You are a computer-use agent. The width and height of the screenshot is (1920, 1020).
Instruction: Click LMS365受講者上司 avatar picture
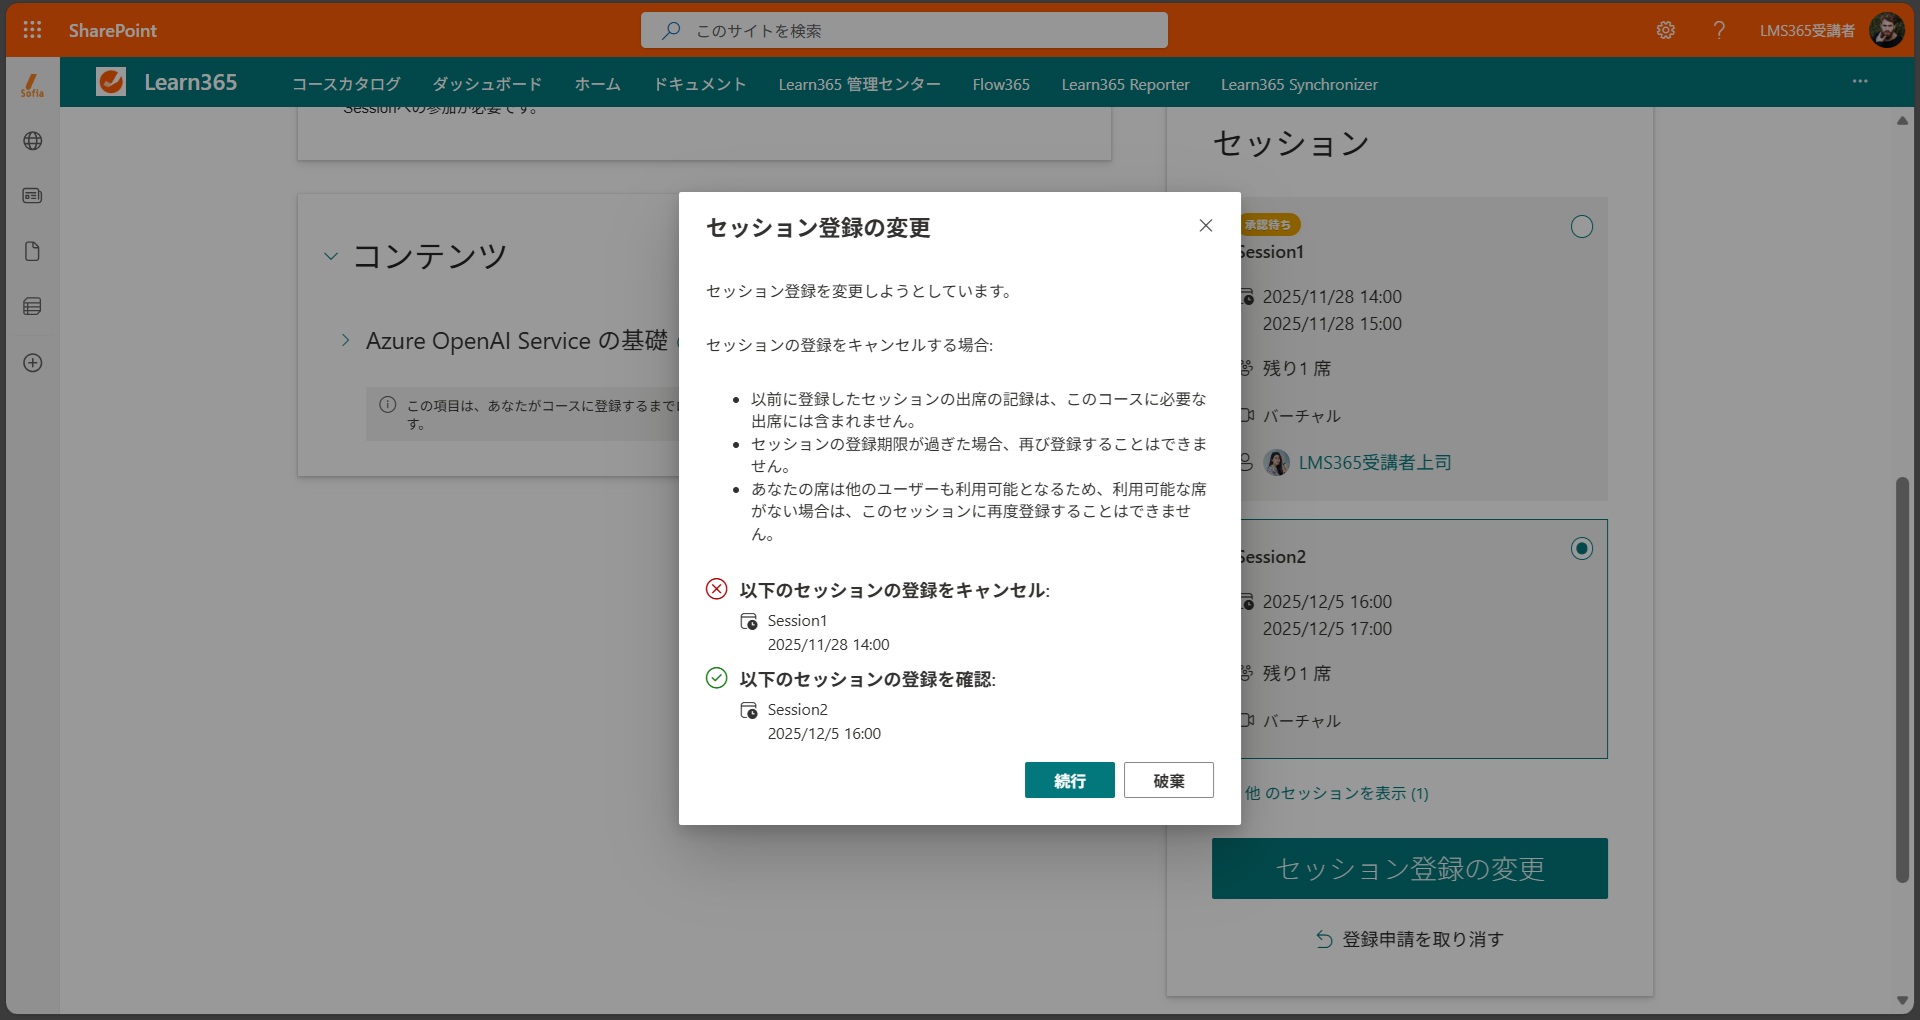(x=1277, y=462)
